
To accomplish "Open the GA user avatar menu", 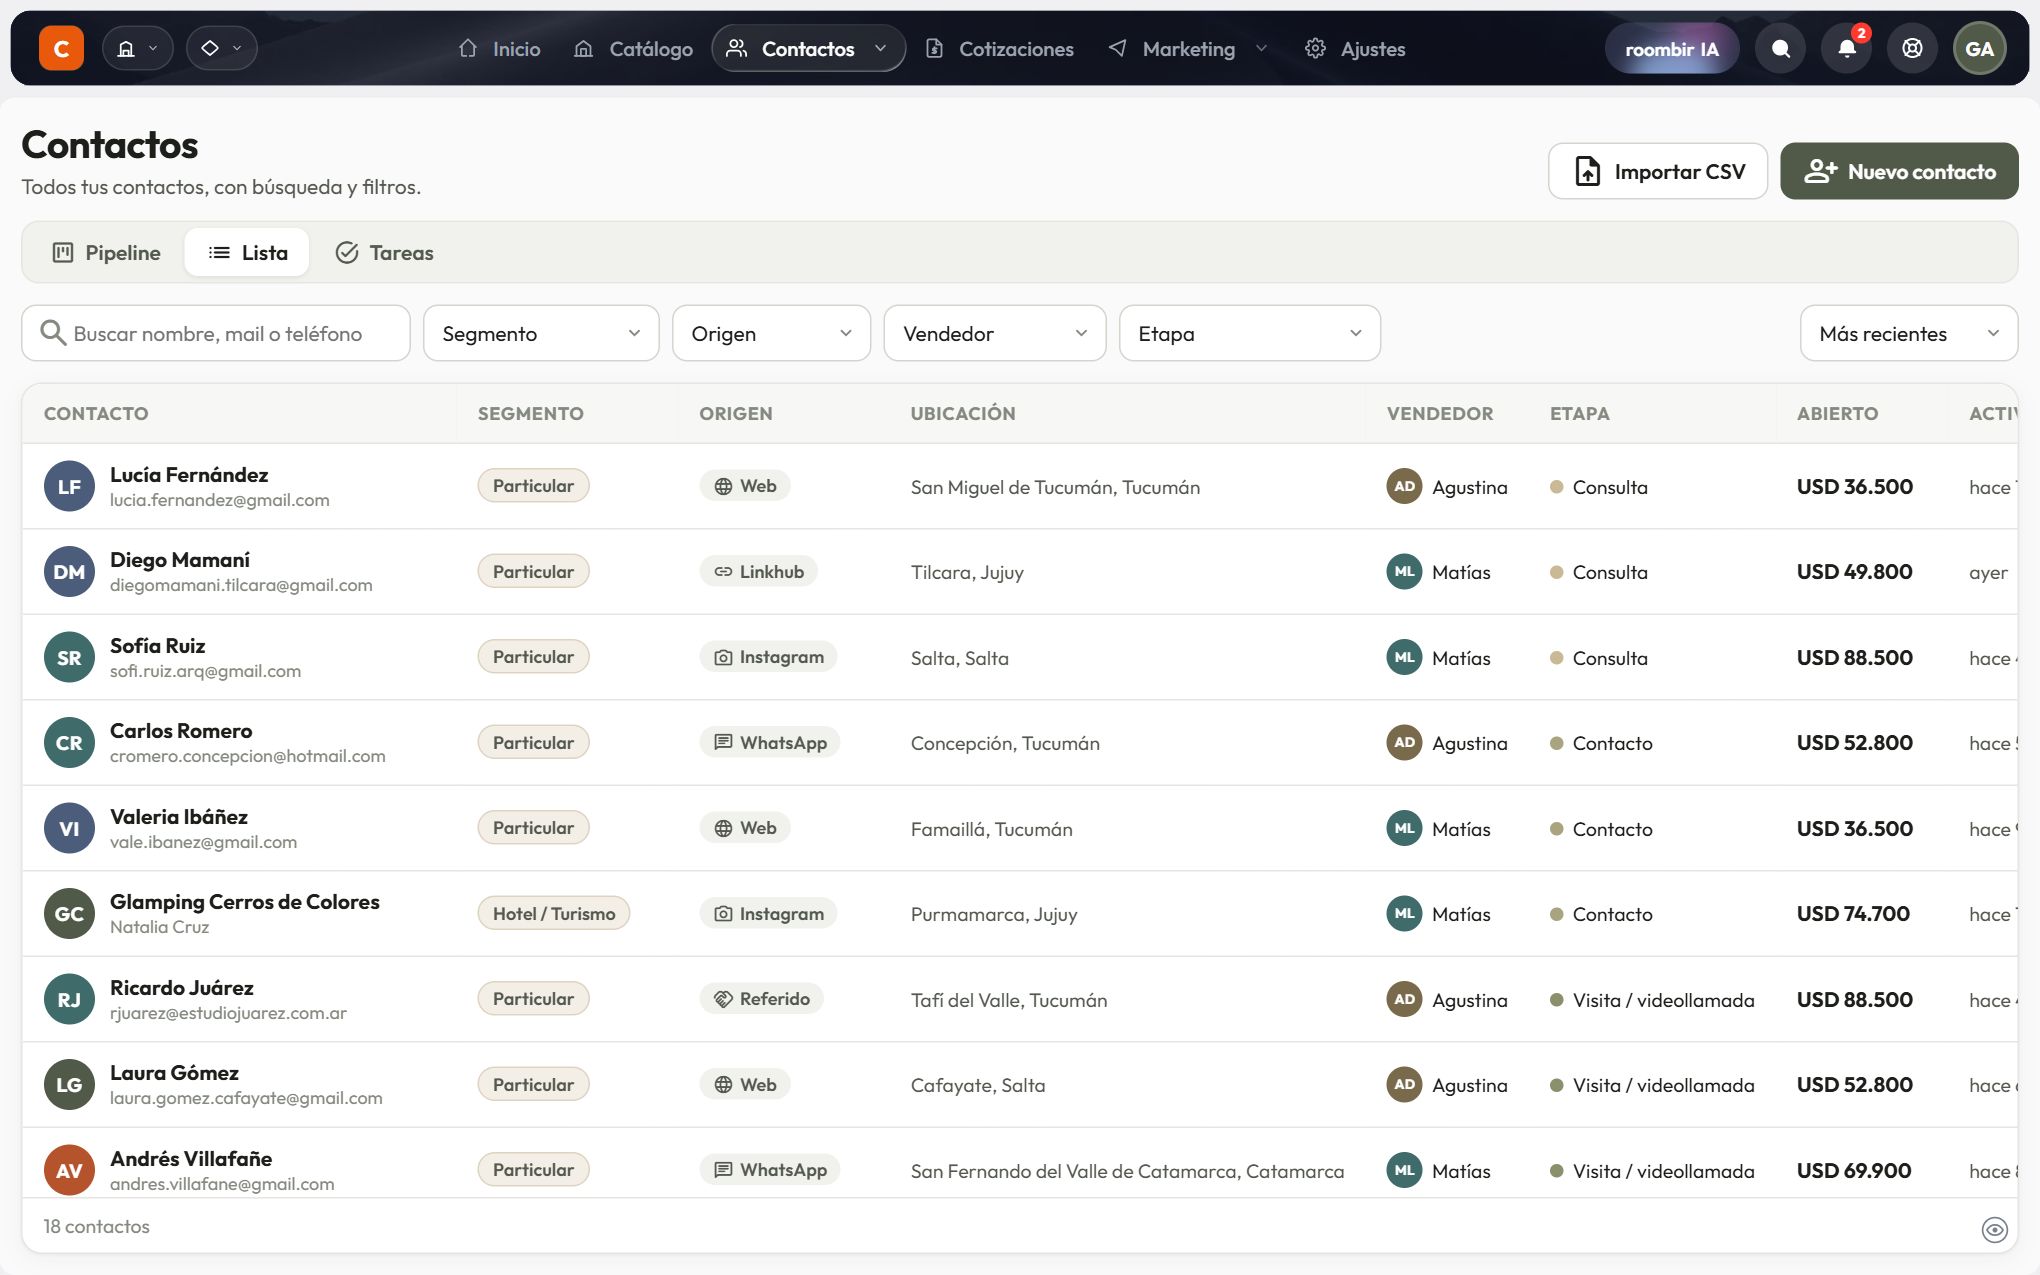I will pos(1980,48).
